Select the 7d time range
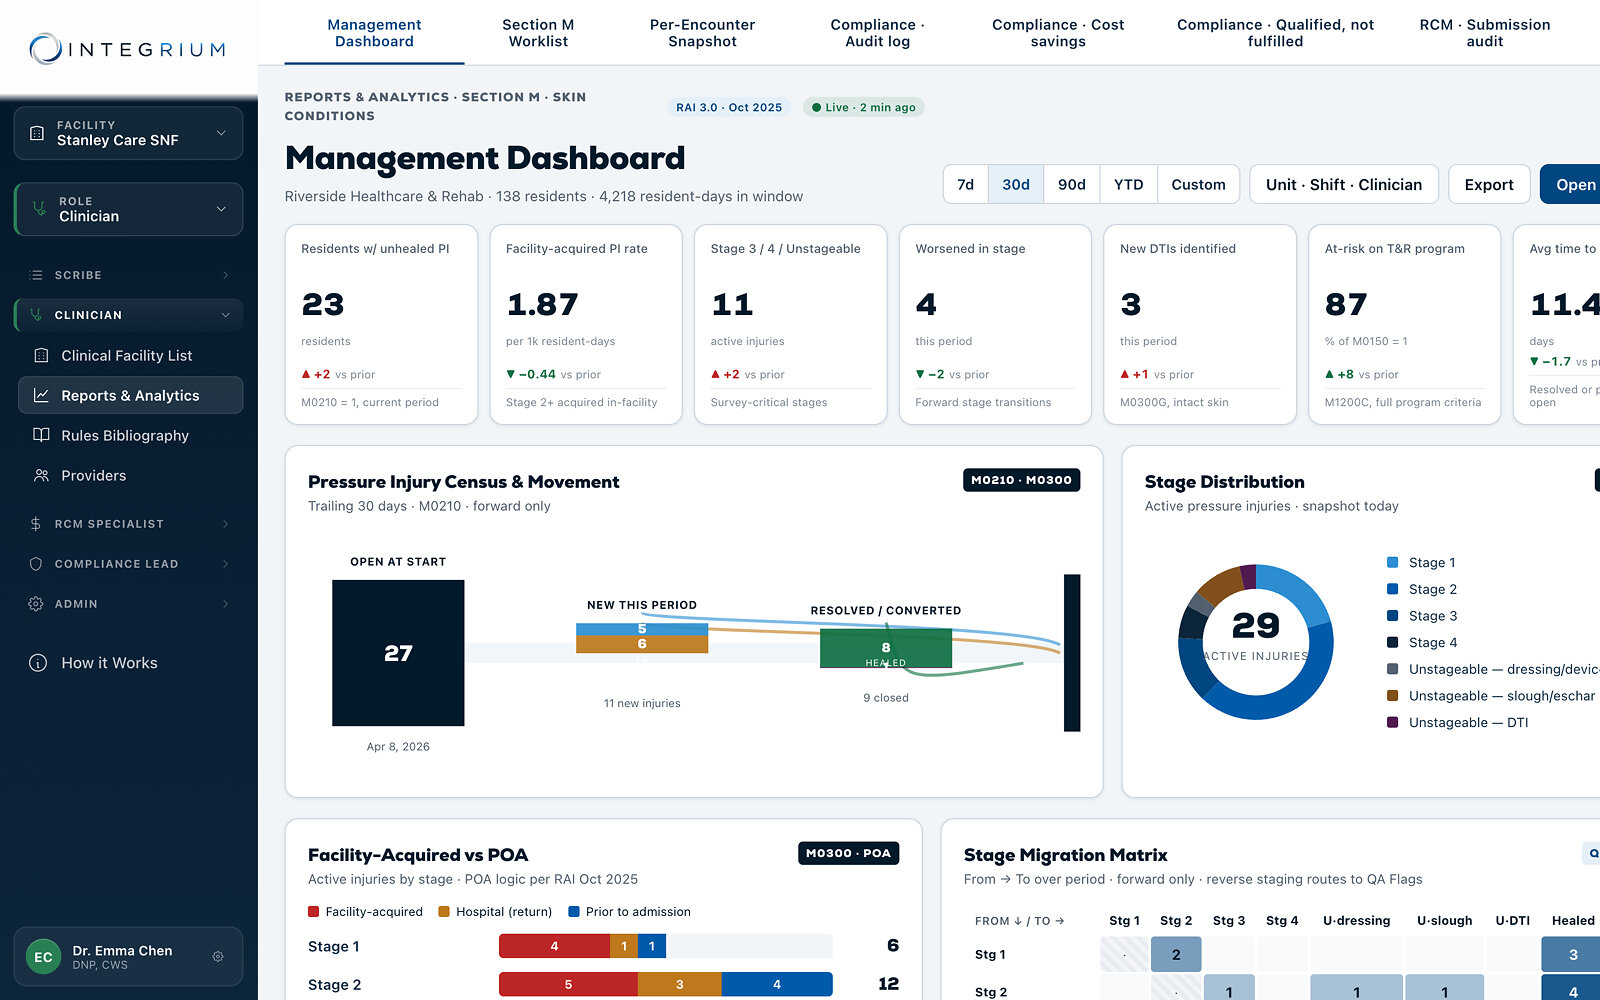Screen dimensions: 1600x1000 click(x=965, y=184)
